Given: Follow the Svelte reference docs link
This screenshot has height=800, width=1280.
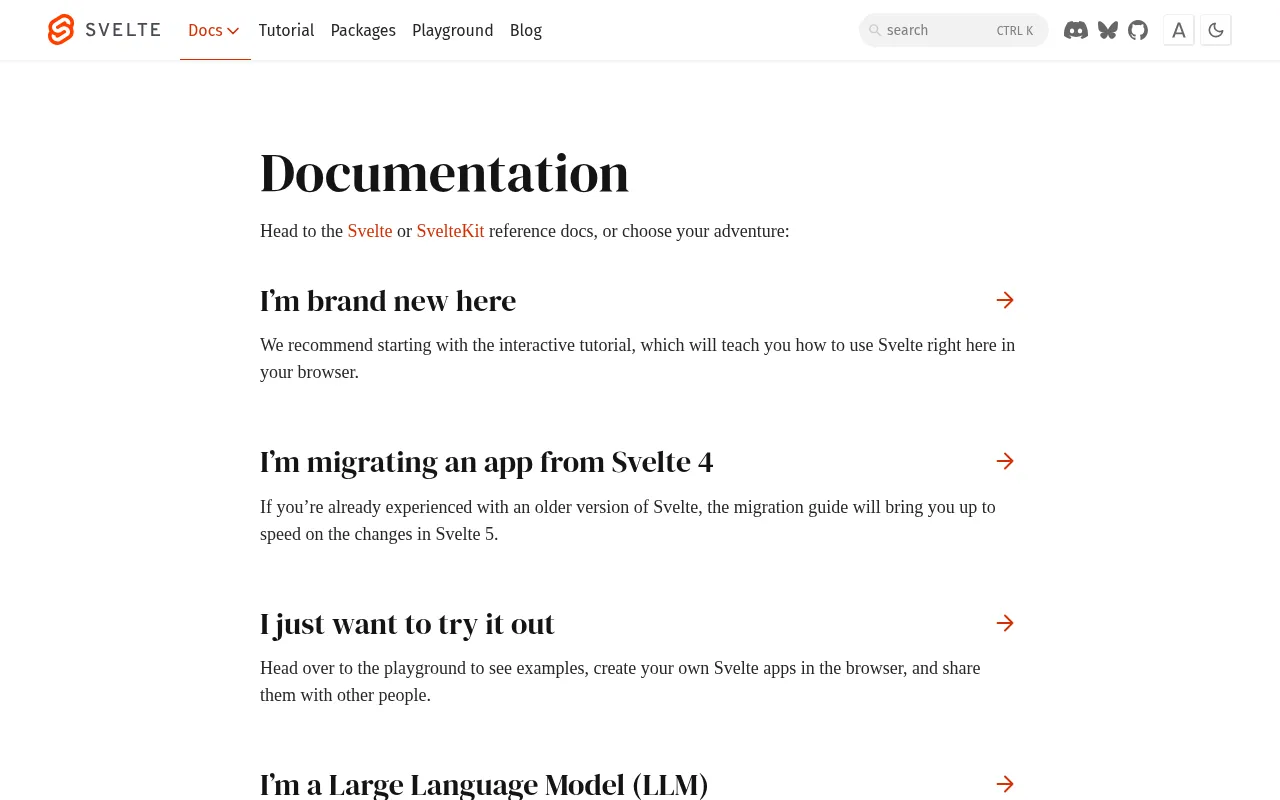Looking at the screenshot, I should [x=370, y=231].
